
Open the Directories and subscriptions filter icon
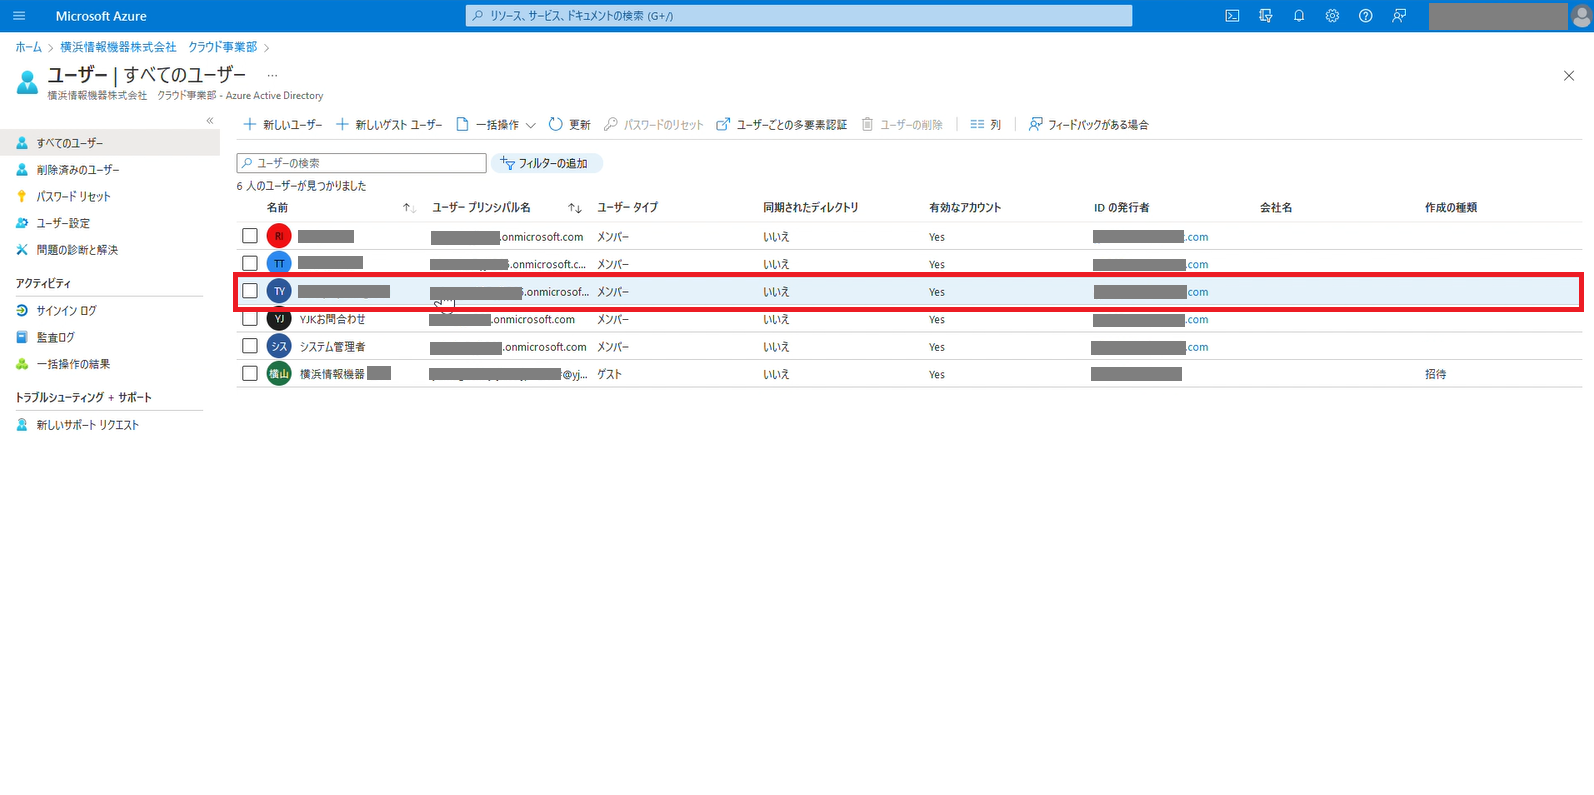point(1266,16)
